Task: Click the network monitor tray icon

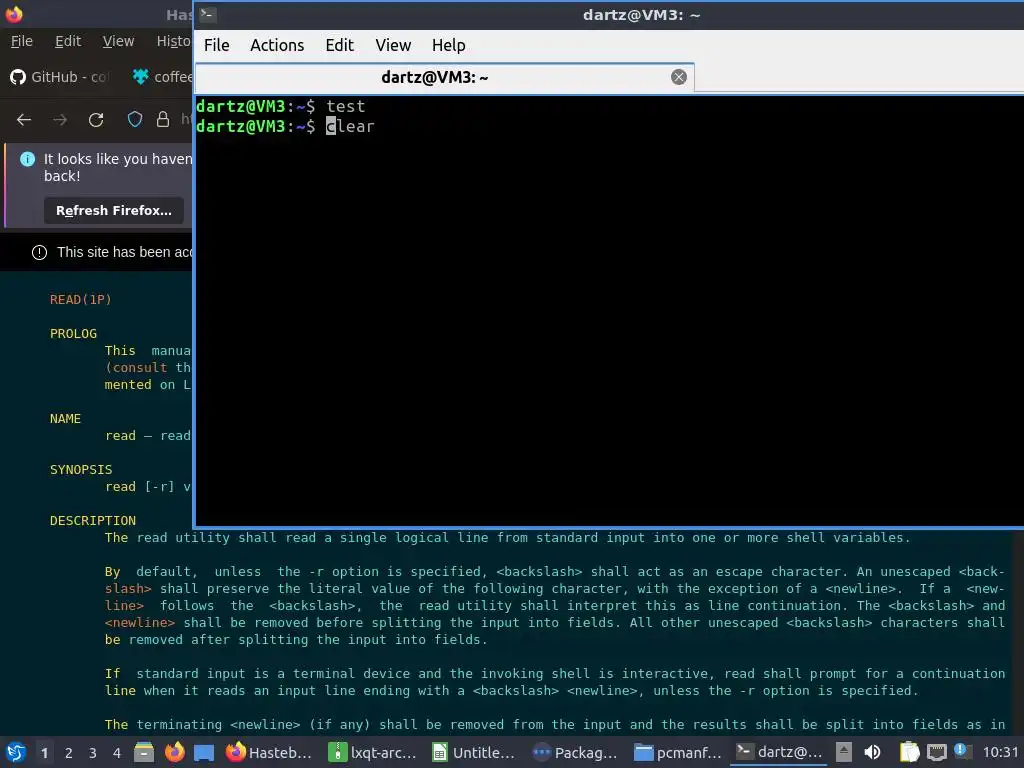Action: click(936, 753)
